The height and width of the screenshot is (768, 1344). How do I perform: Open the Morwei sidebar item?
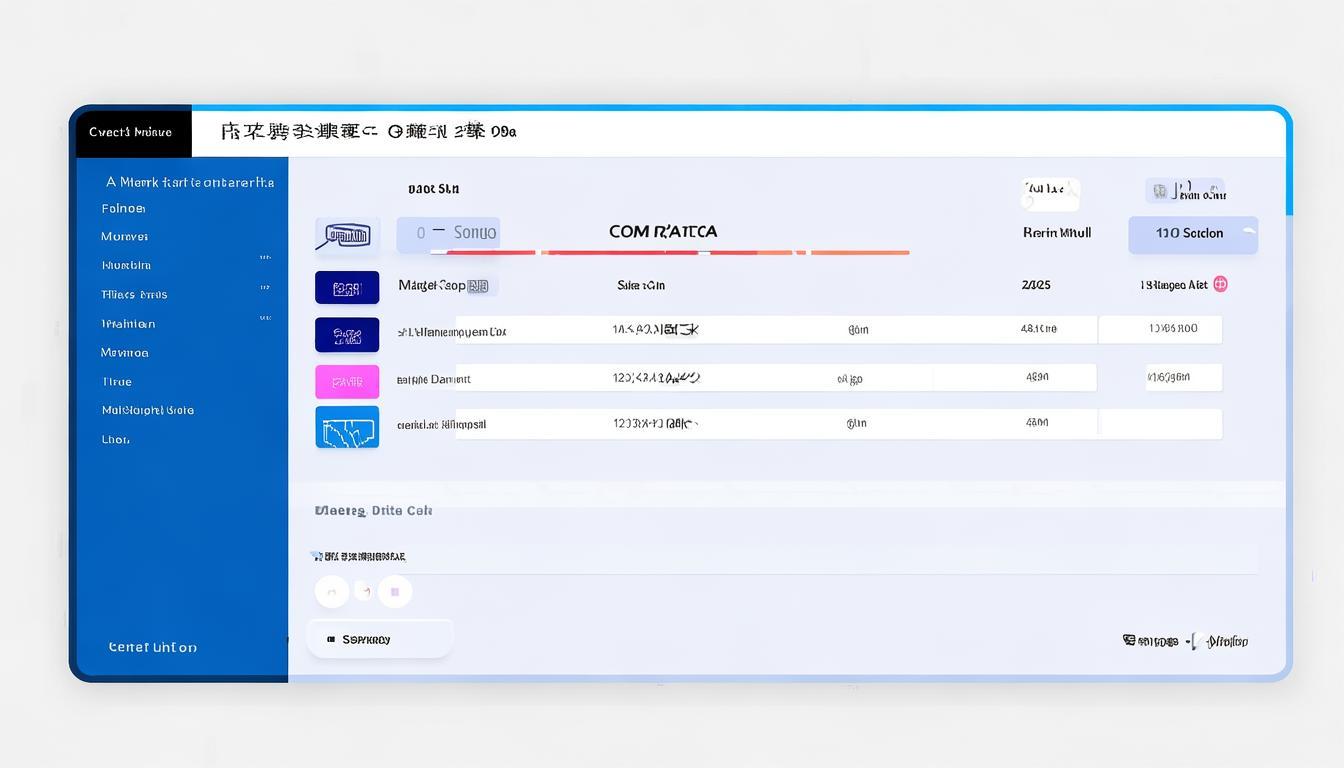point(124,236)
